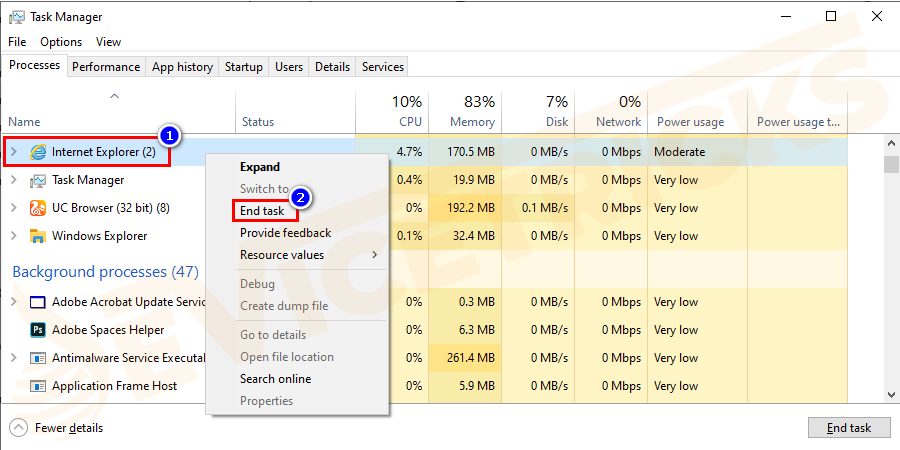Screen dimensions: 900x450
Task: Click the 6.3 MB memory cell
Action: point(465,330)
